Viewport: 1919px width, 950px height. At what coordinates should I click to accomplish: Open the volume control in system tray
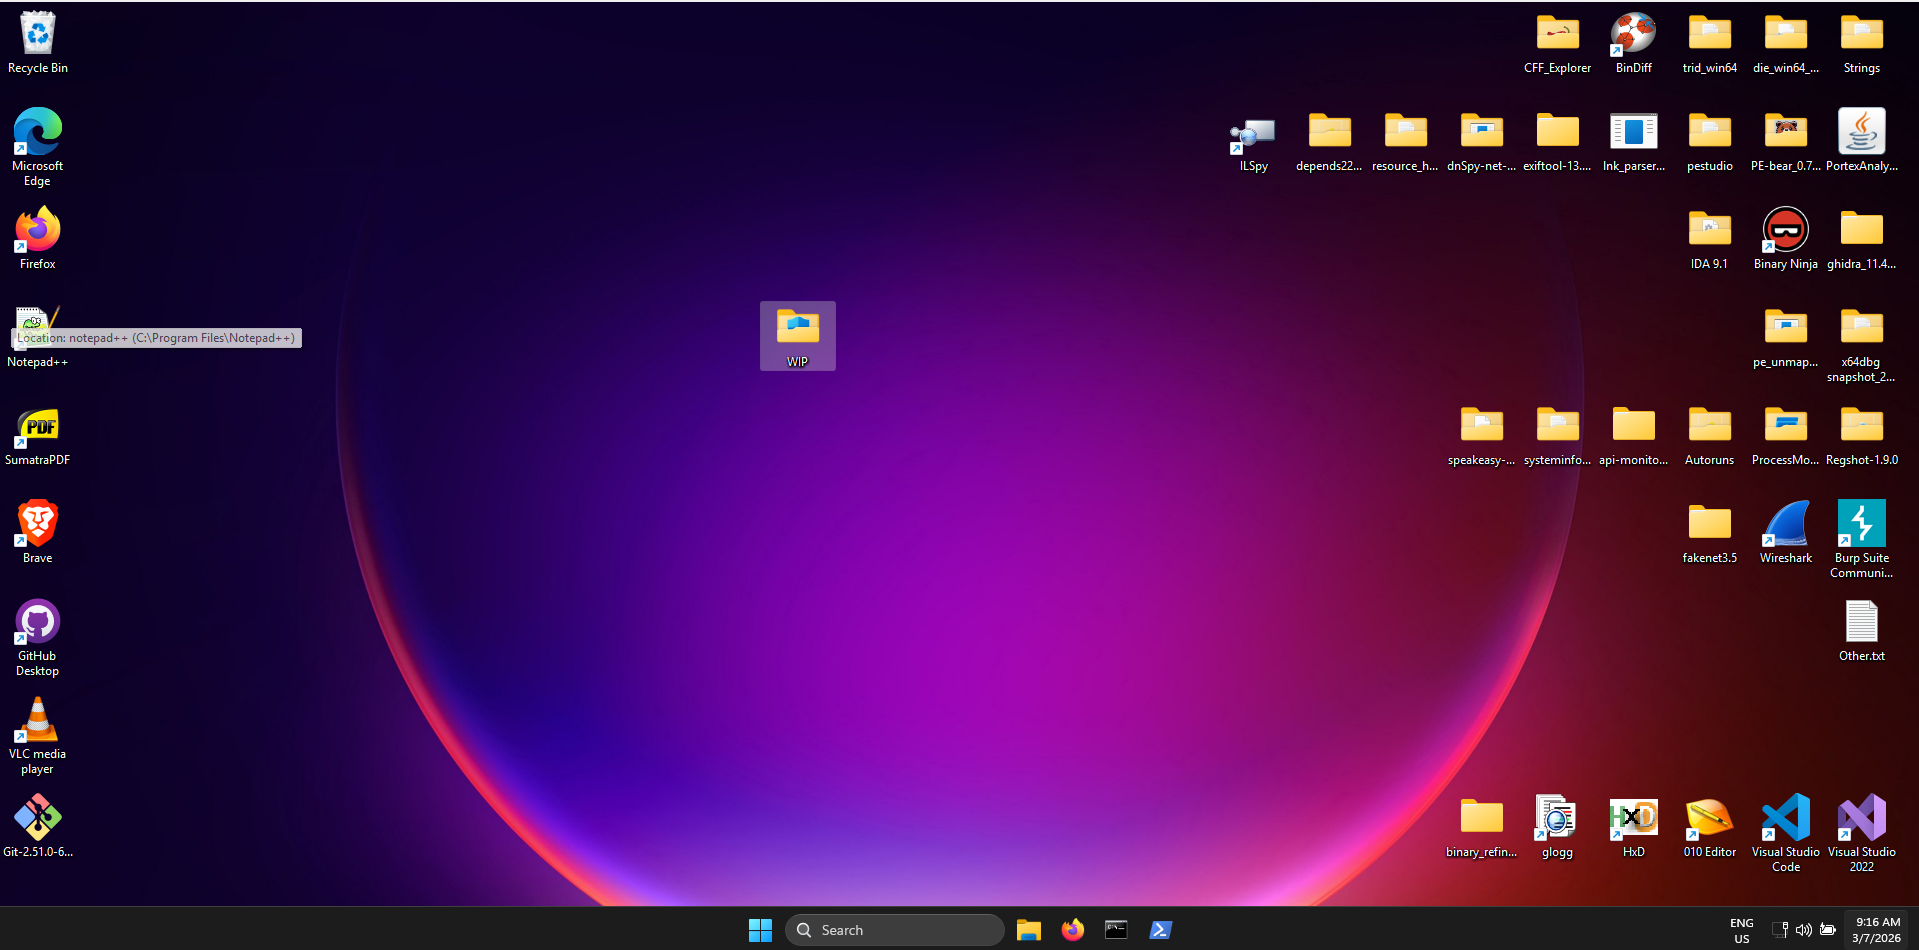tap(1803, 930)
